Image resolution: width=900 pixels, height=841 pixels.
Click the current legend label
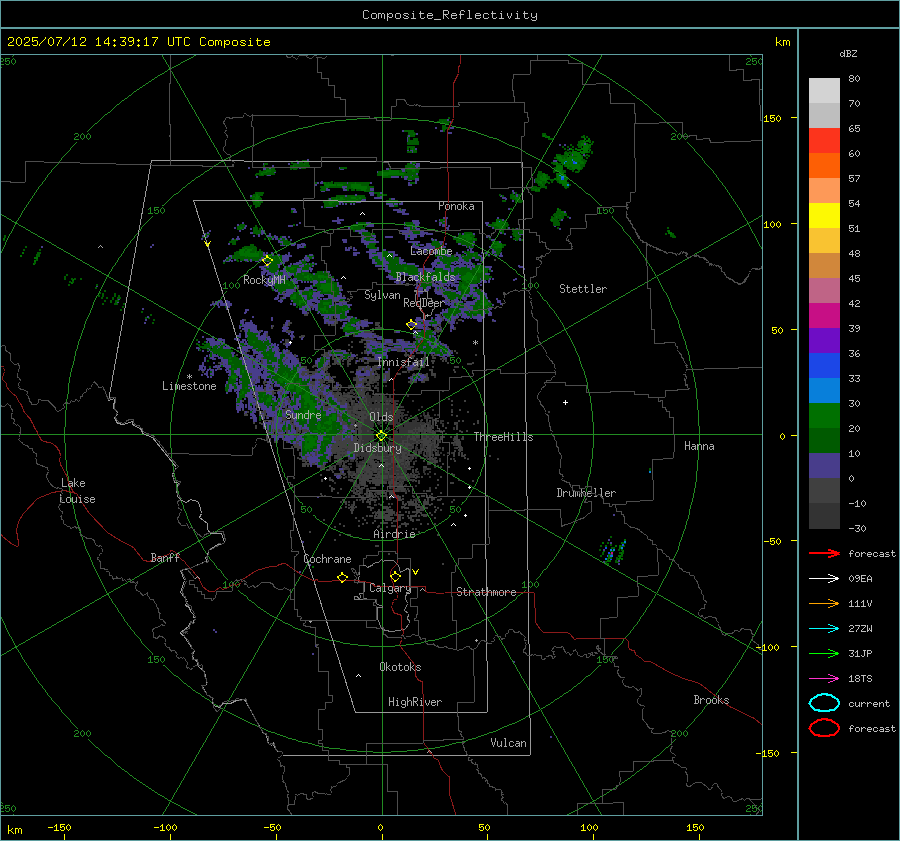coord(869,704)
